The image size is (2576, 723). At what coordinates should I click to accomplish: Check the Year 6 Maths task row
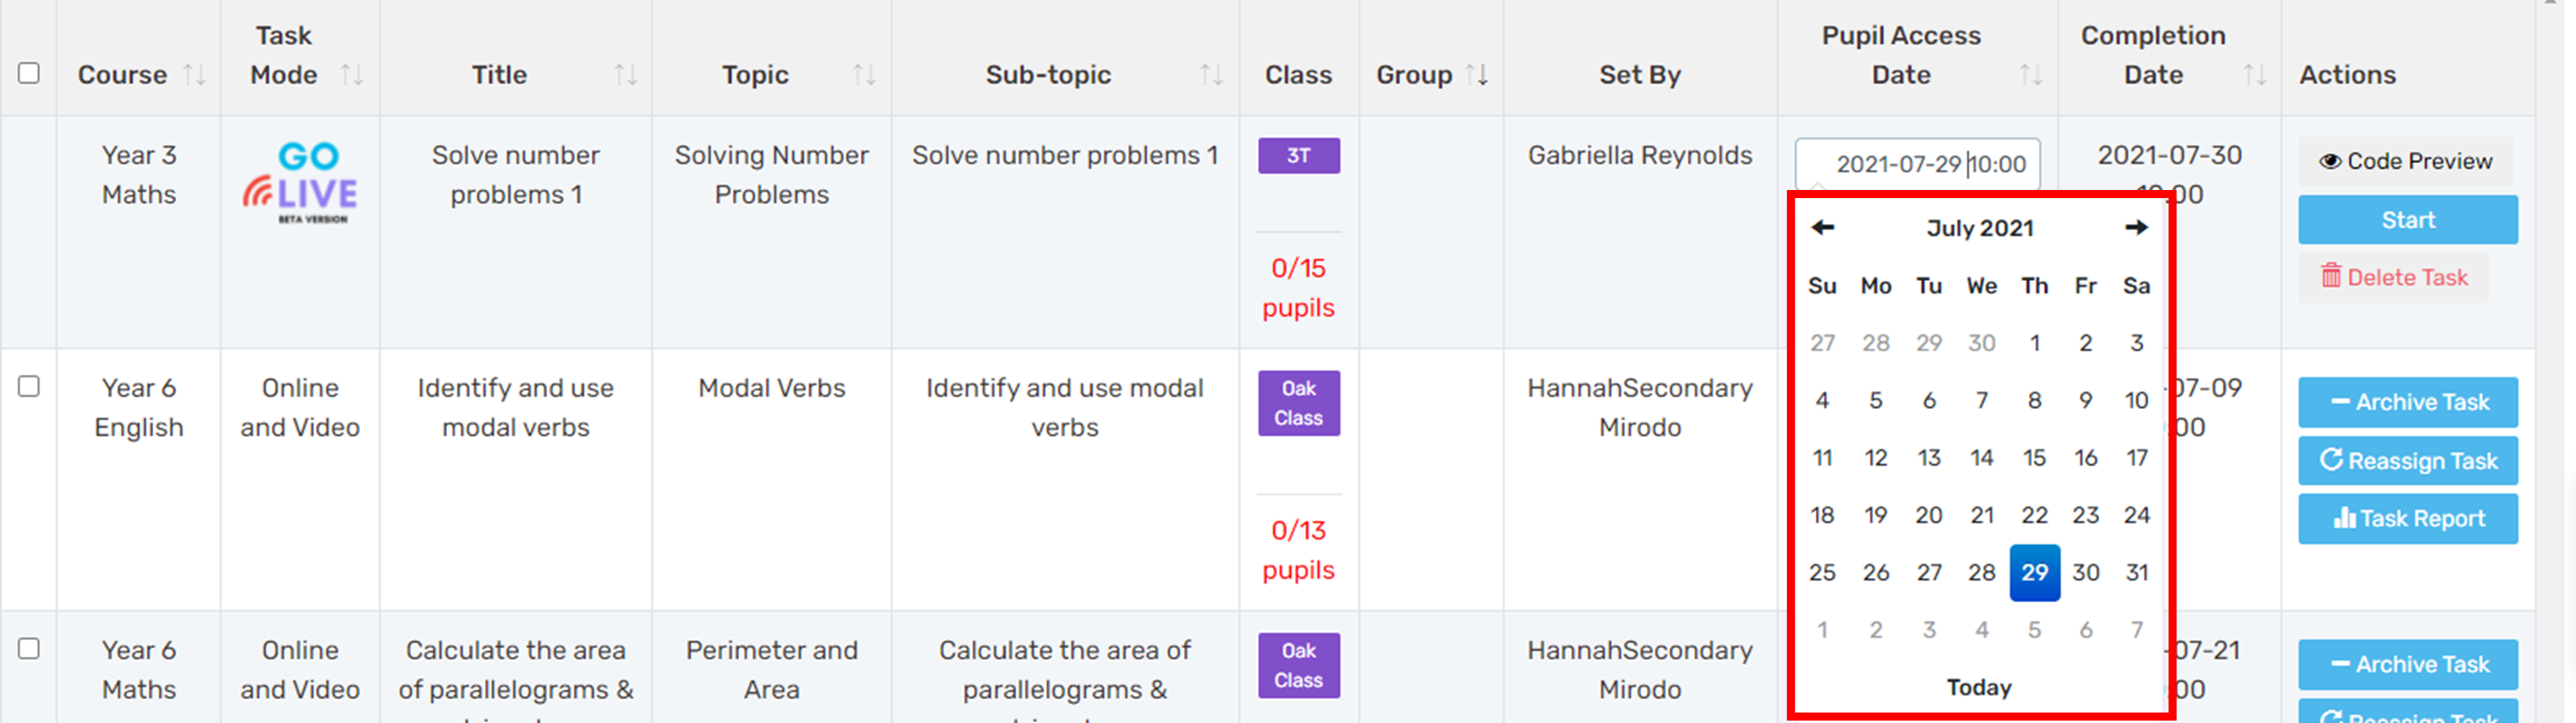click(x=29, y=648)
